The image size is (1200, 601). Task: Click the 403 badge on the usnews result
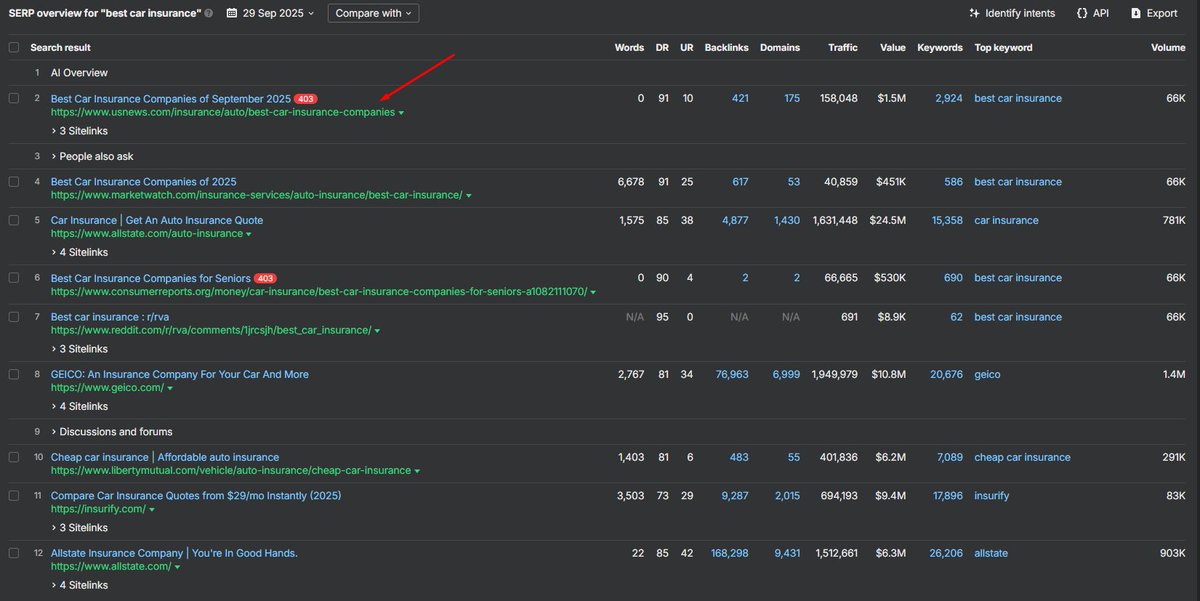[x=306, y=99]
